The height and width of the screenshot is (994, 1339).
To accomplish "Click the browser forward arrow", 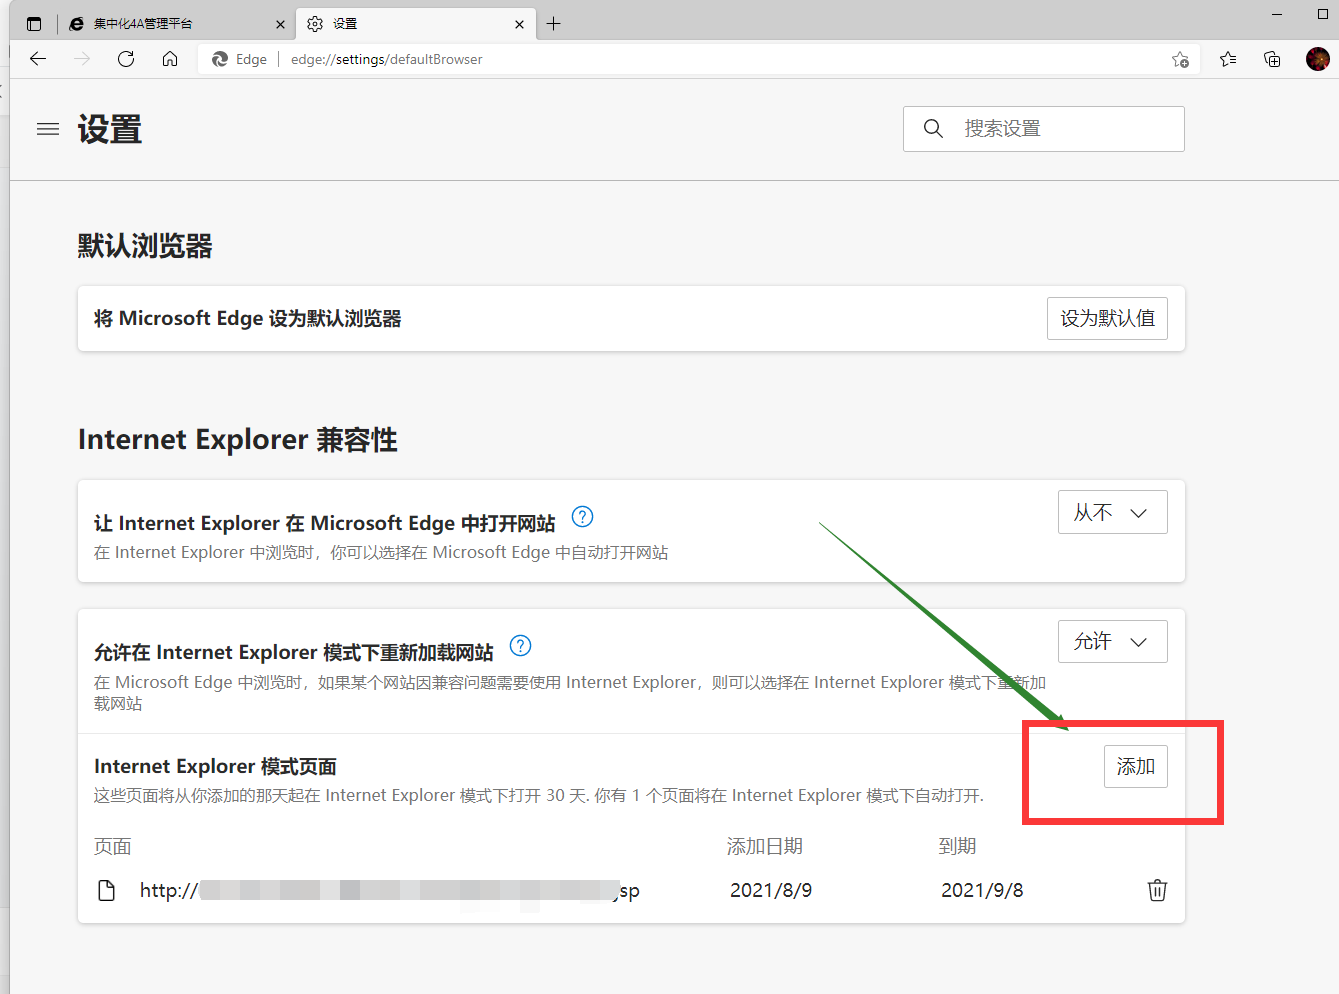I will (x=82, y=59).
